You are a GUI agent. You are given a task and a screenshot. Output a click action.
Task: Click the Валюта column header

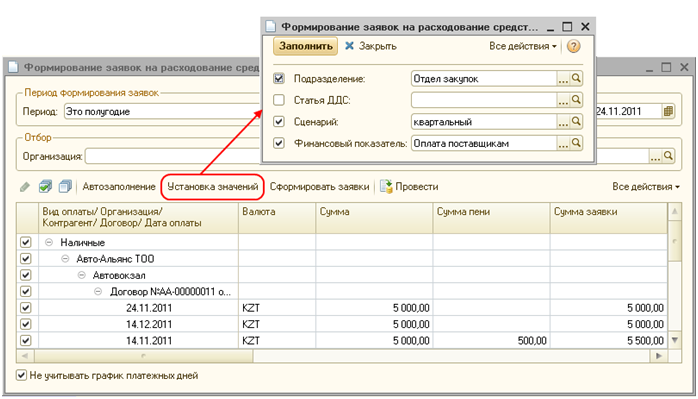click(277, 218)
